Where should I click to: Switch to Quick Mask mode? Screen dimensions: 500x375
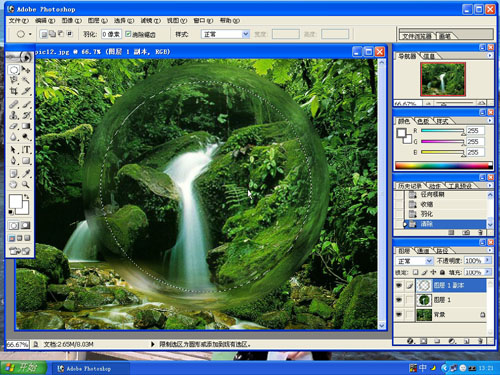pyautogui.click(x=26, y=226)
